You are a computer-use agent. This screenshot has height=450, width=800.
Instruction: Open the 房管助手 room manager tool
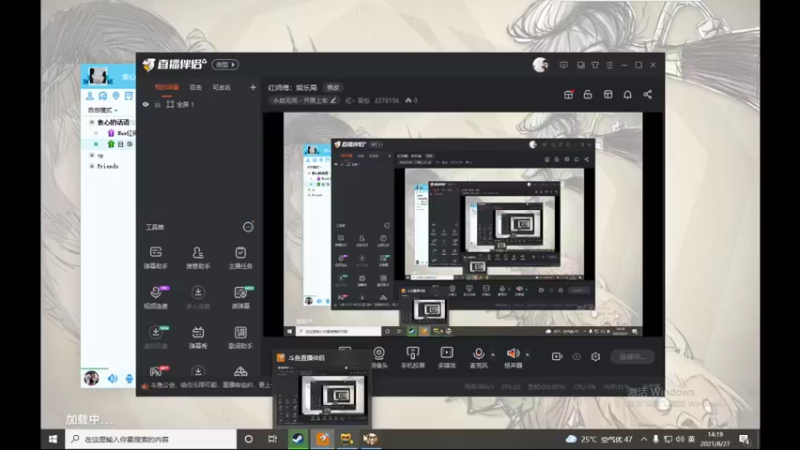pyautogui.click(x=198, y=257)
